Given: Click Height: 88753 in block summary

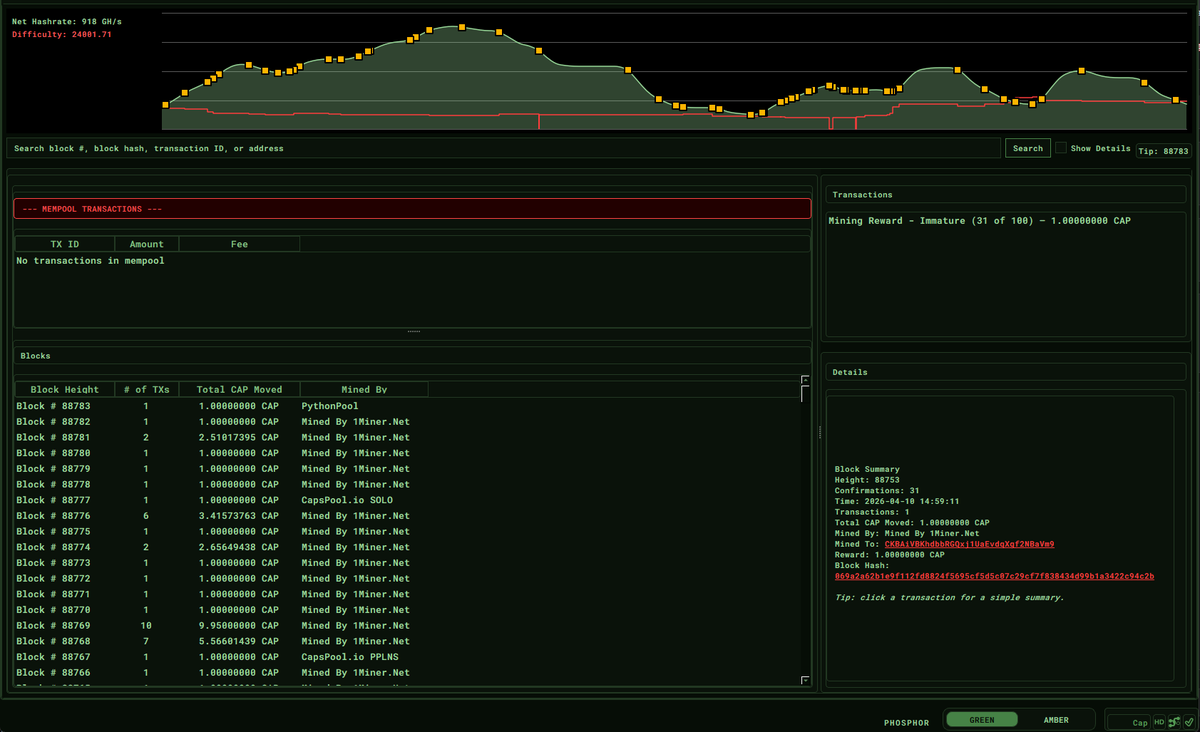Looking at the screenshot, I should [x=867, y=480].
